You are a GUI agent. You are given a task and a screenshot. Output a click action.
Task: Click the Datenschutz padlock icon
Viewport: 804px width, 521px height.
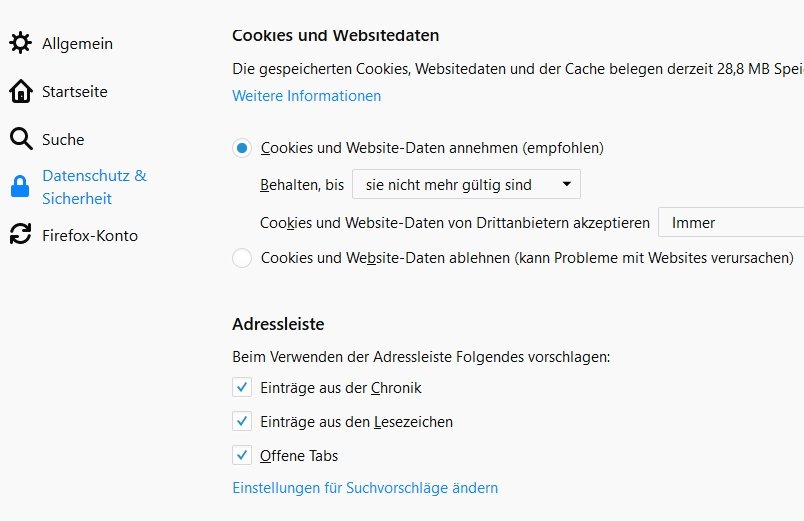click(x=20, y=187)
